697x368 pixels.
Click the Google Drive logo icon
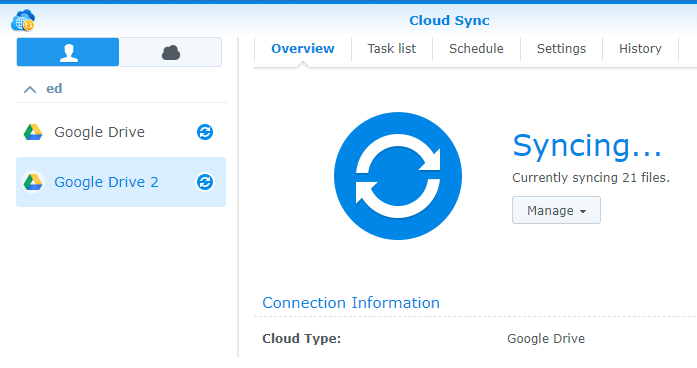point(33,132)
